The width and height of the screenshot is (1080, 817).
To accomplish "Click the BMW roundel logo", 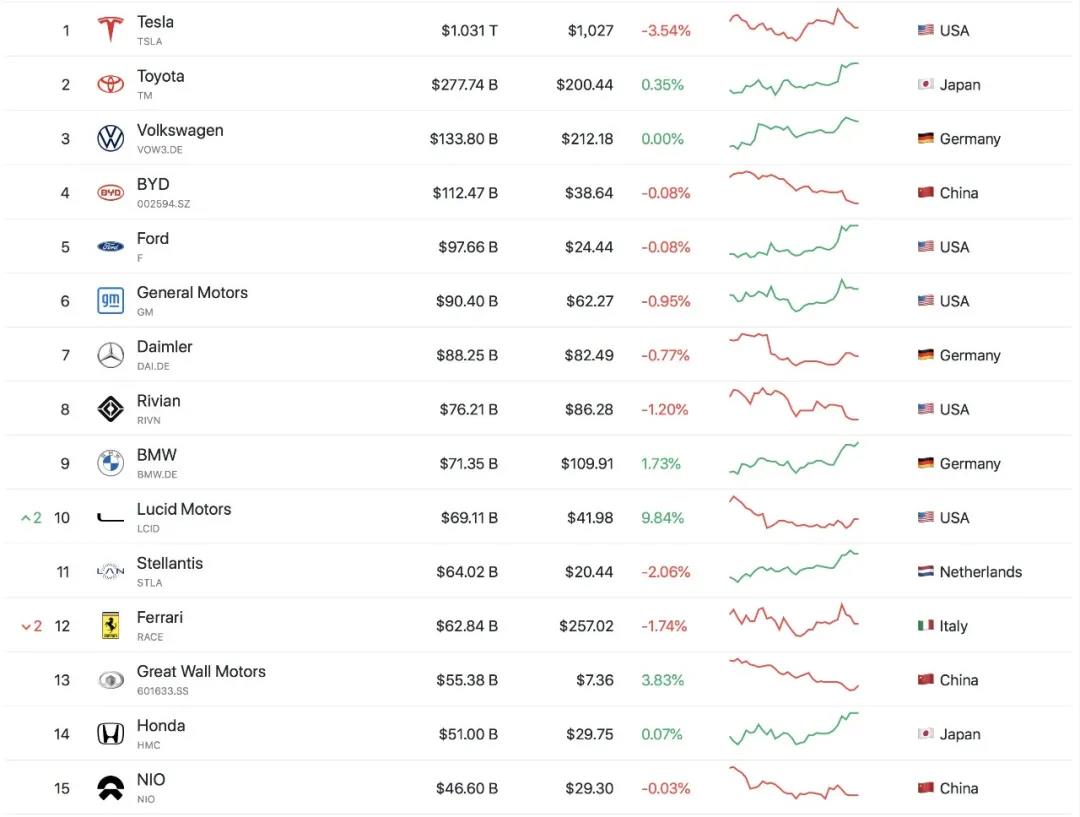I will 110,464.
